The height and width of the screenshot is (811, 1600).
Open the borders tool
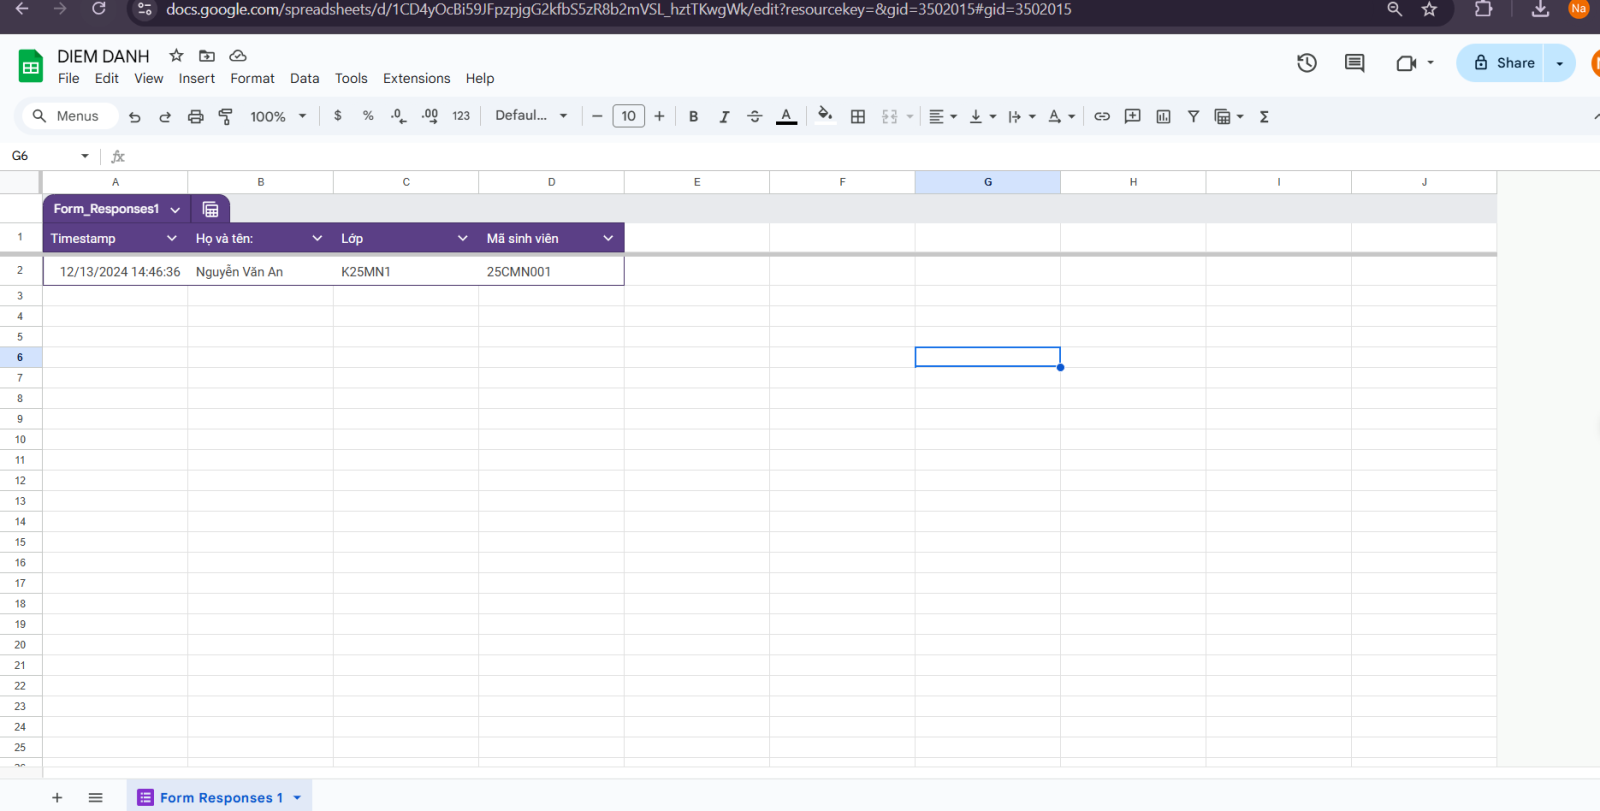click(858, 117)
